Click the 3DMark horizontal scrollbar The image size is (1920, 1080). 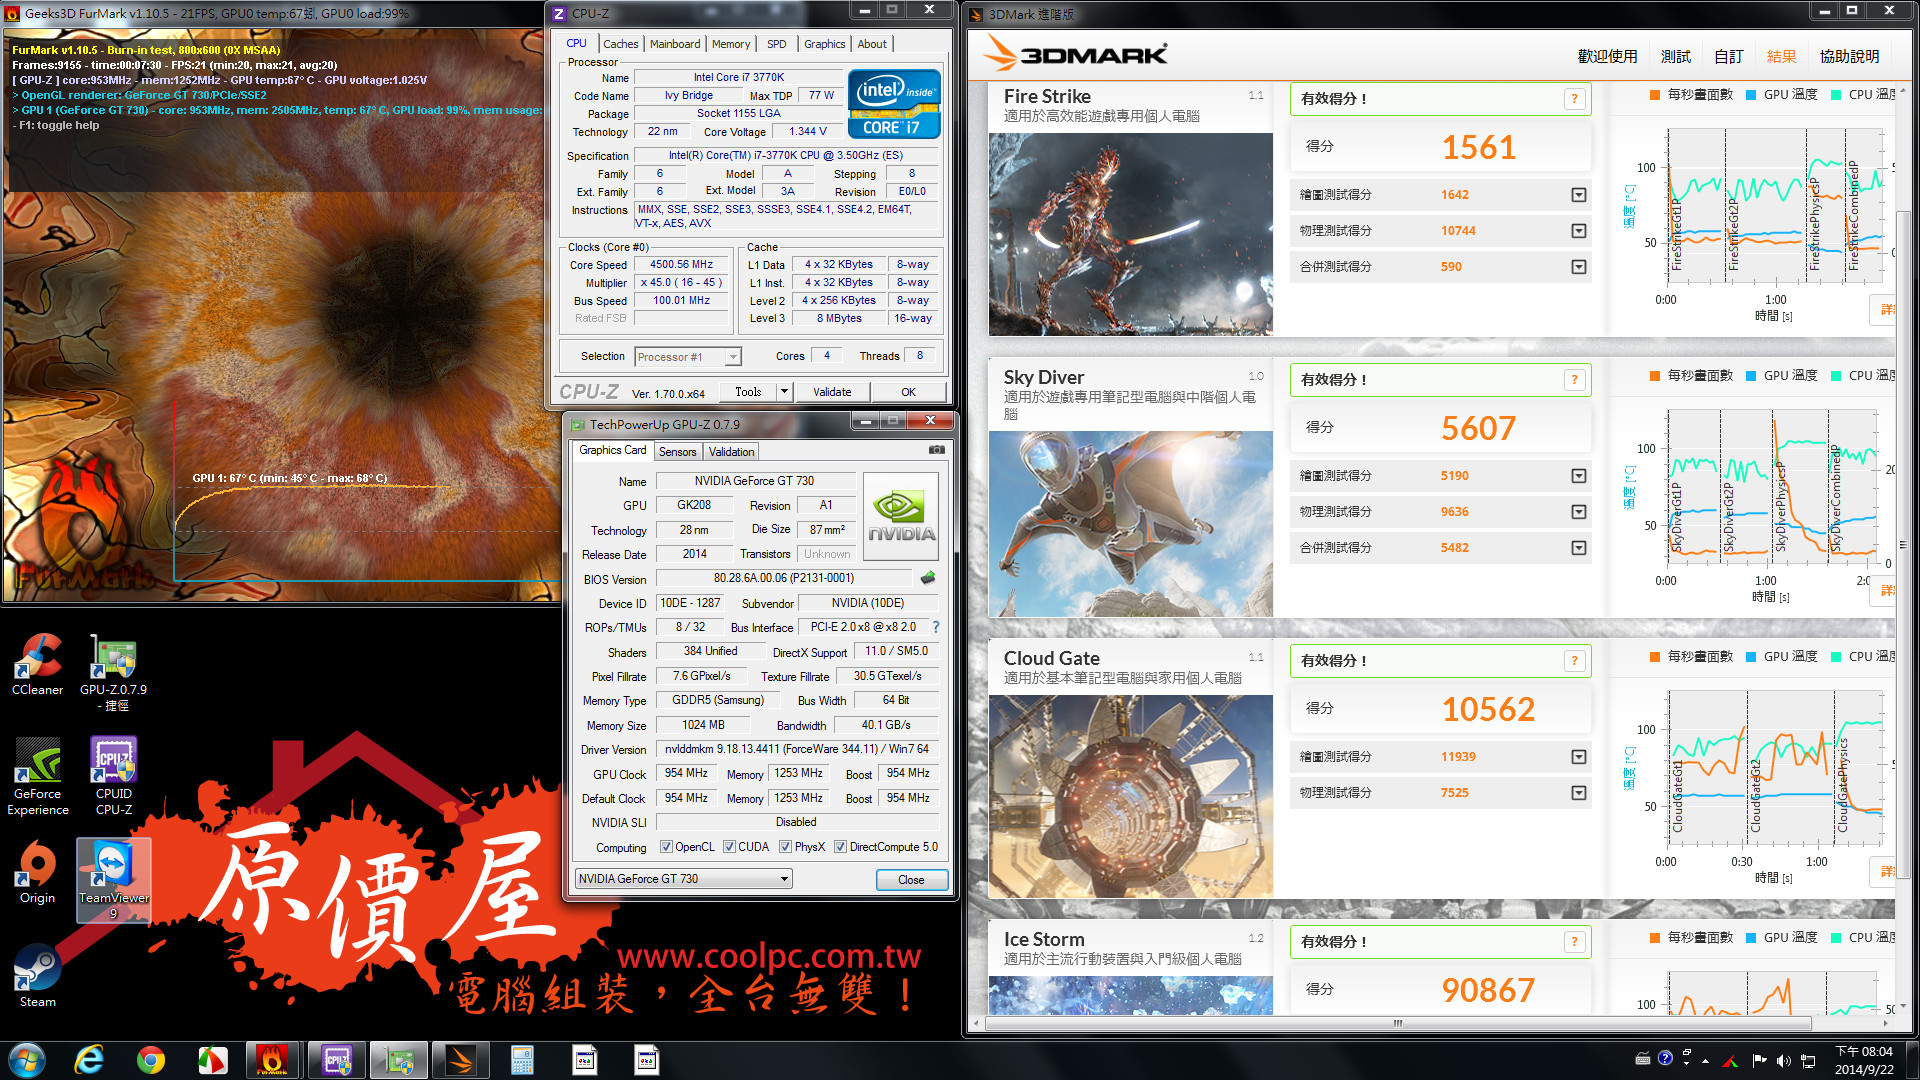click(x=1398, y=1023)
